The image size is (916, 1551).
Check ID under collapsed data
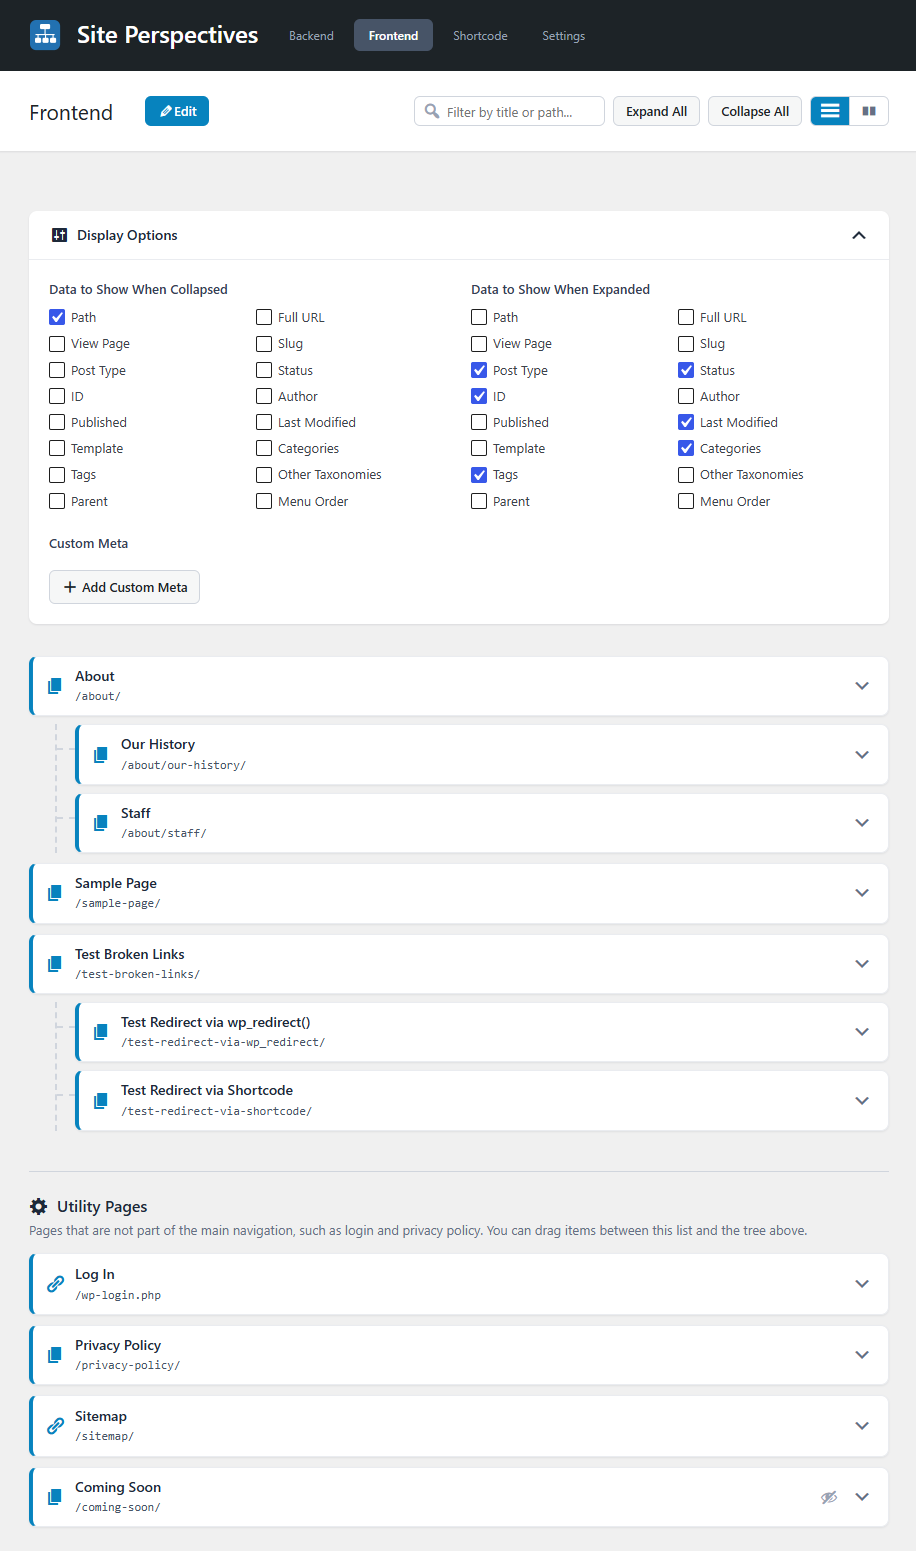(57, 396)
